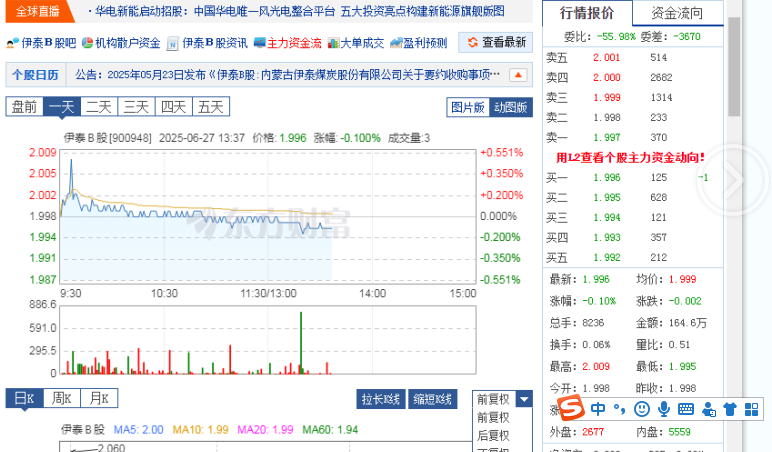This screenshot has width=772, height=452.
Task: Select 日K chart tab
Action: coord(24,398)
